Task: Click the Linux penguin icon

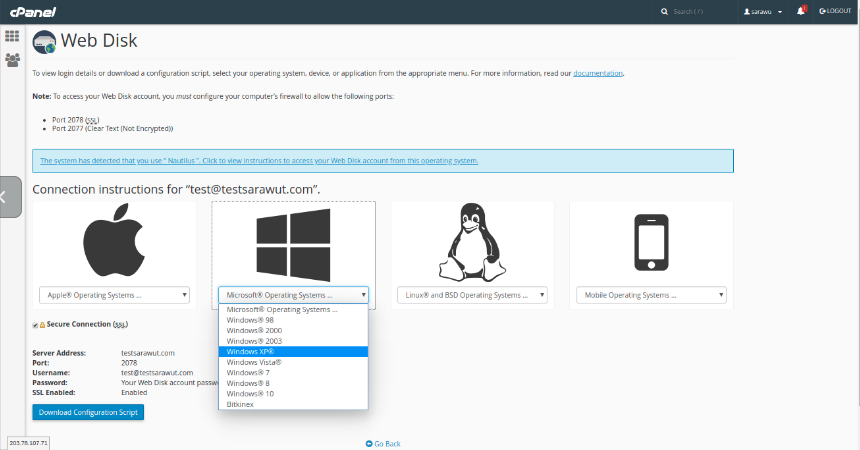Action: [472, 243]
